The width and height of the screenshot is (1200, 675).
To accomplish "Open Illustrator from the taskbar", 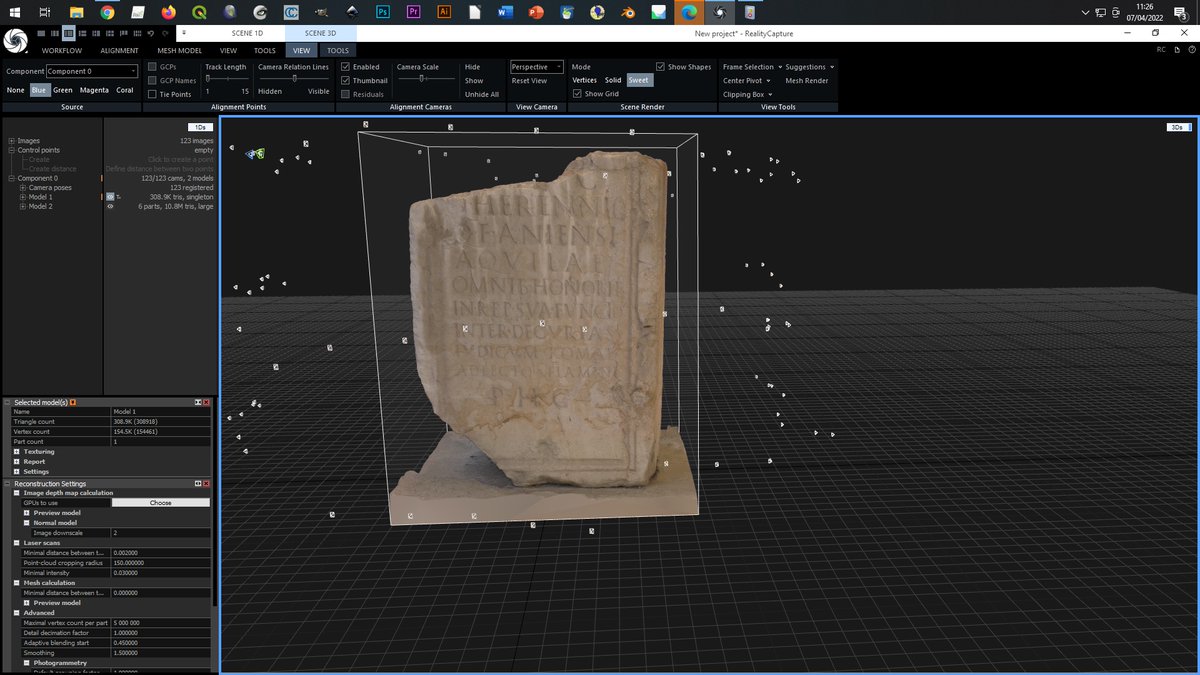I will [444, 12].
